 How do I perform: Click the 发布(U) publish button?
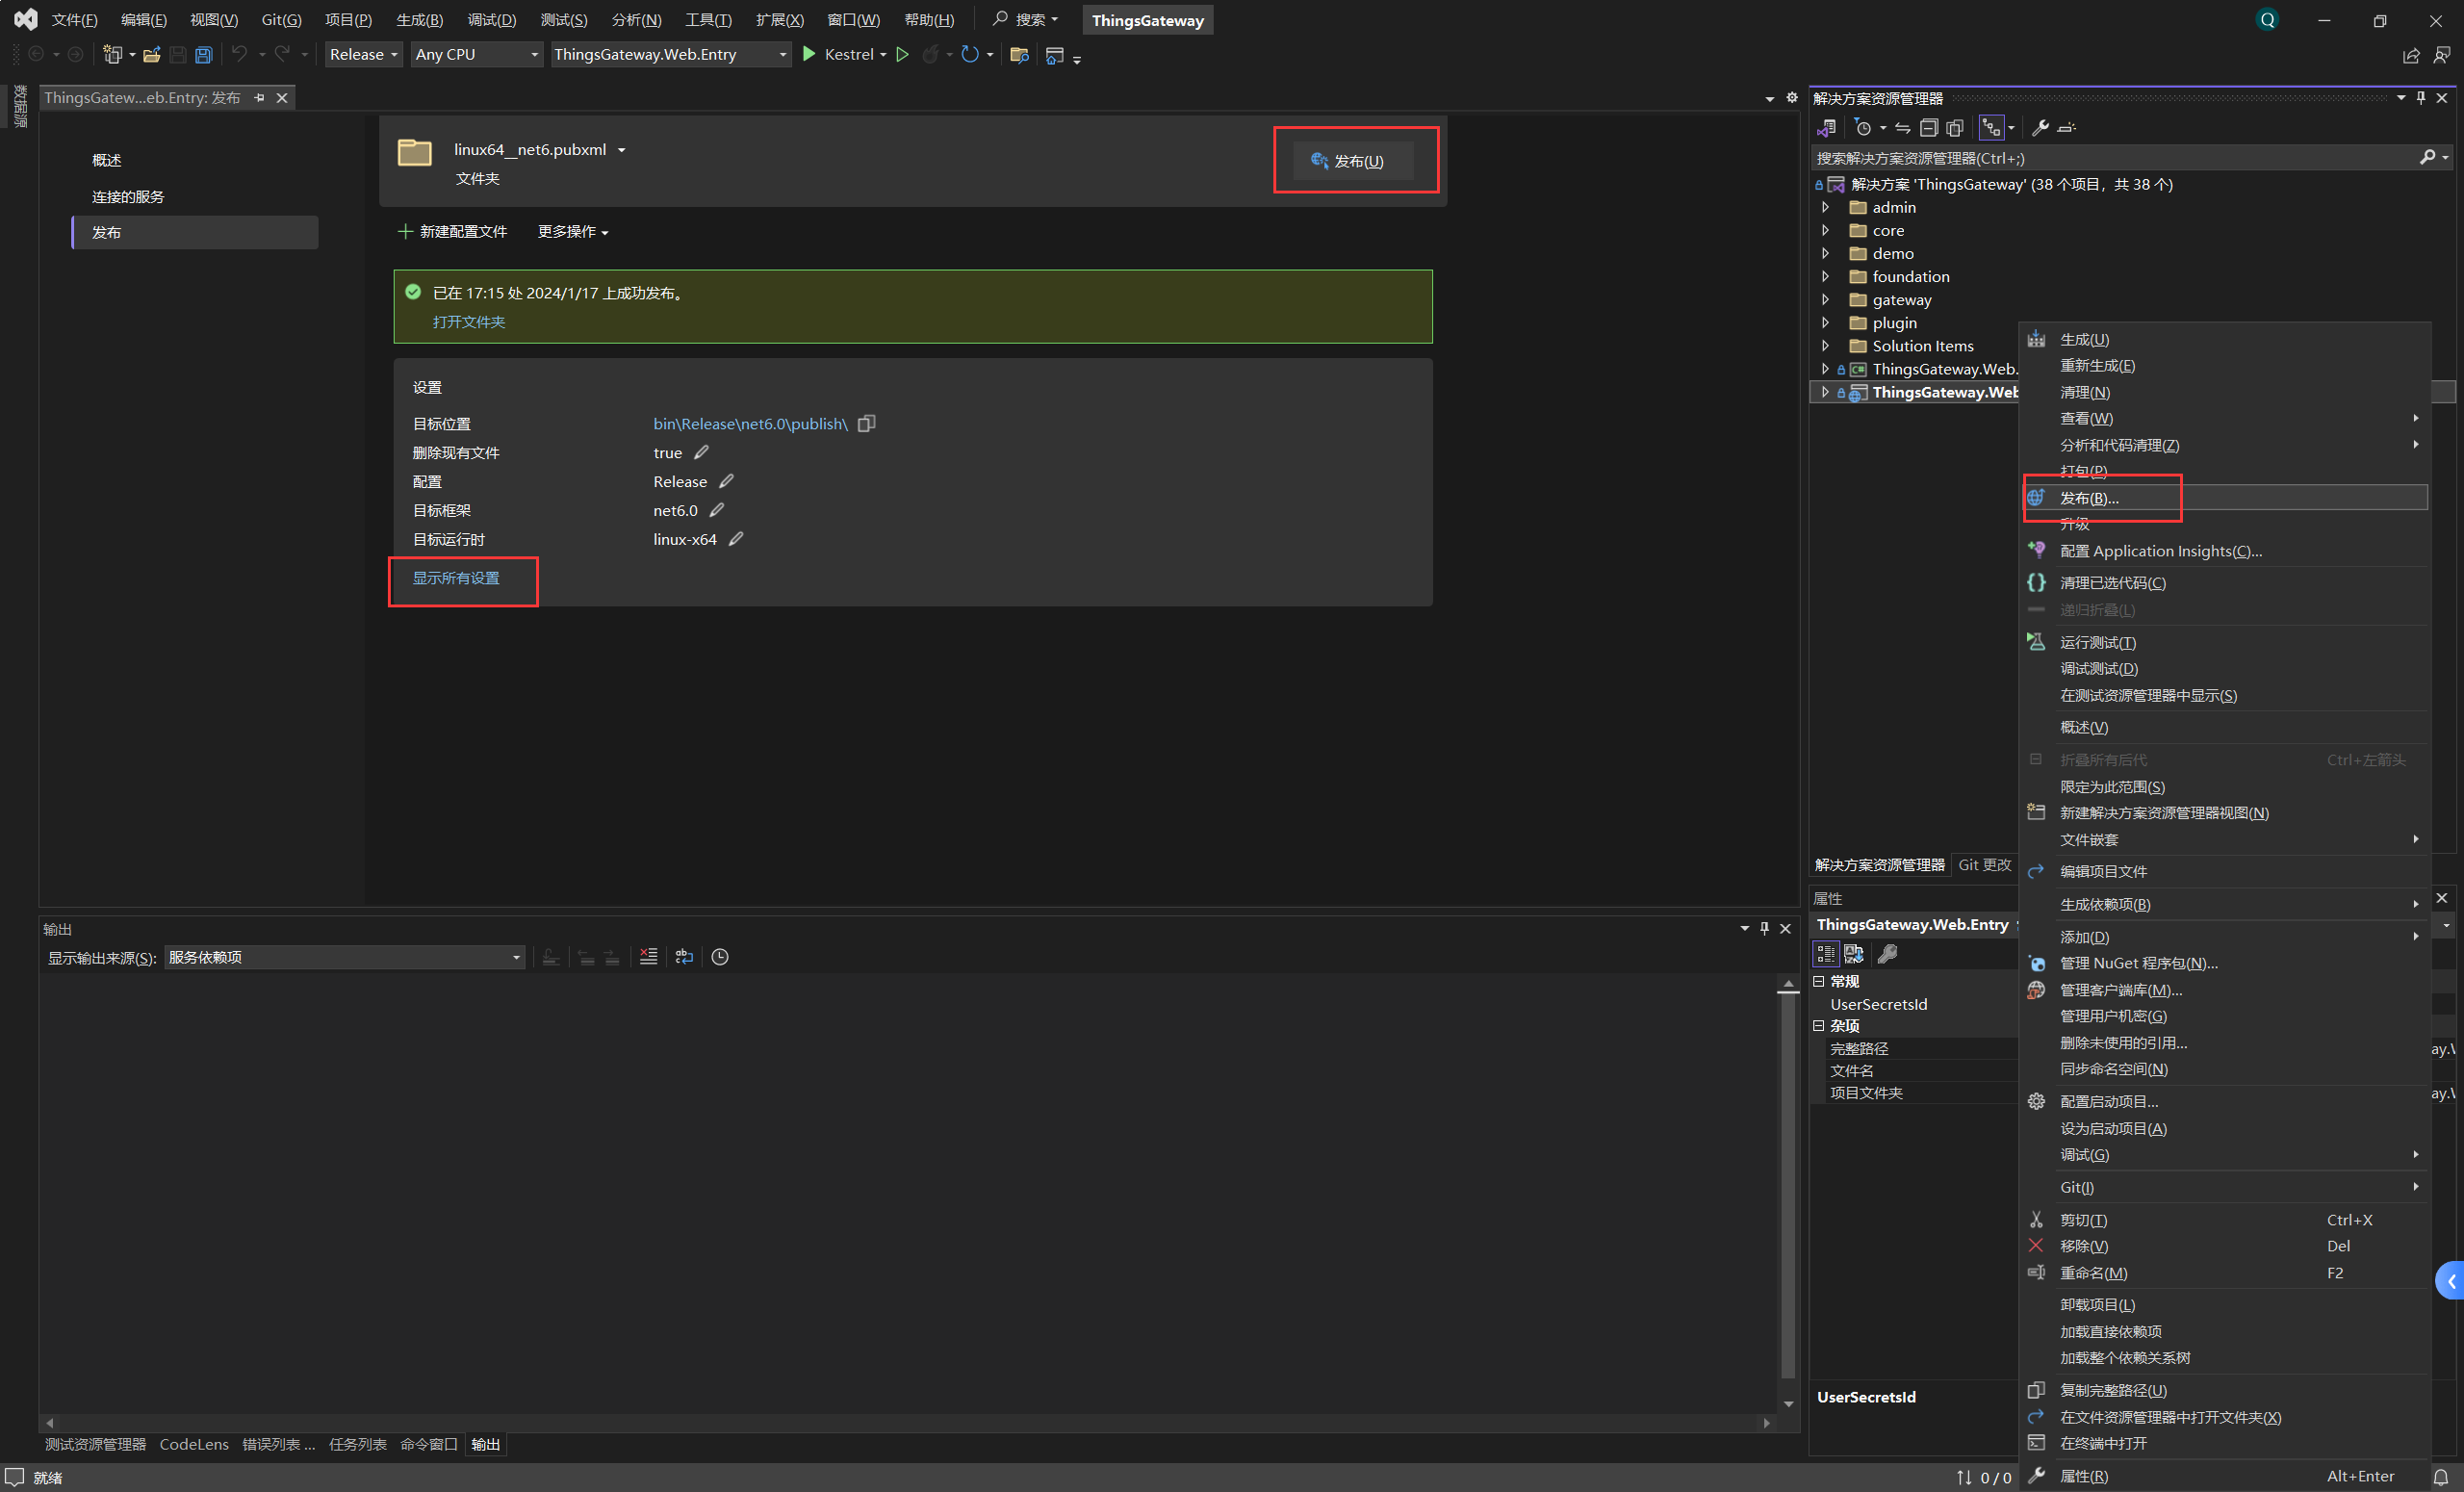click(x=1353, y=161)
